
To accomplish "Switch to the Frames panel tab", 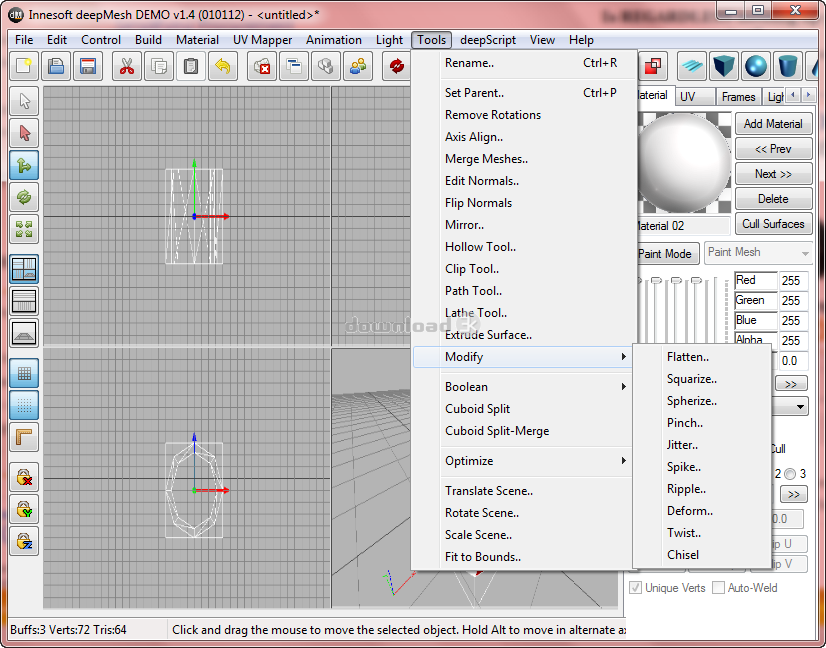I will (x=738, y=97).
